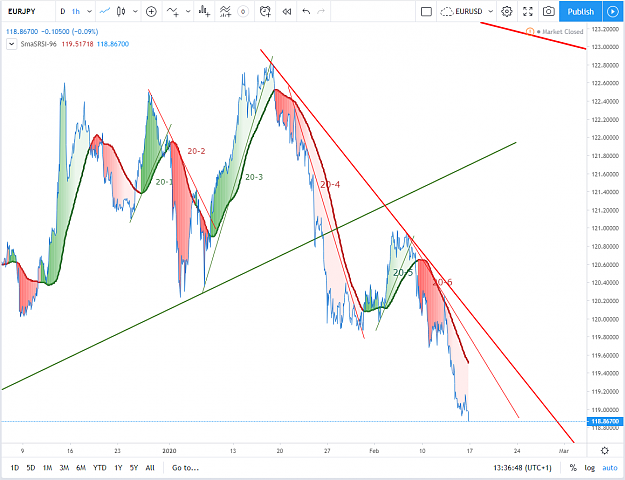Expand the indicators dropdown arrow
This screenshot has width=625, height=480.
(188, 12)
